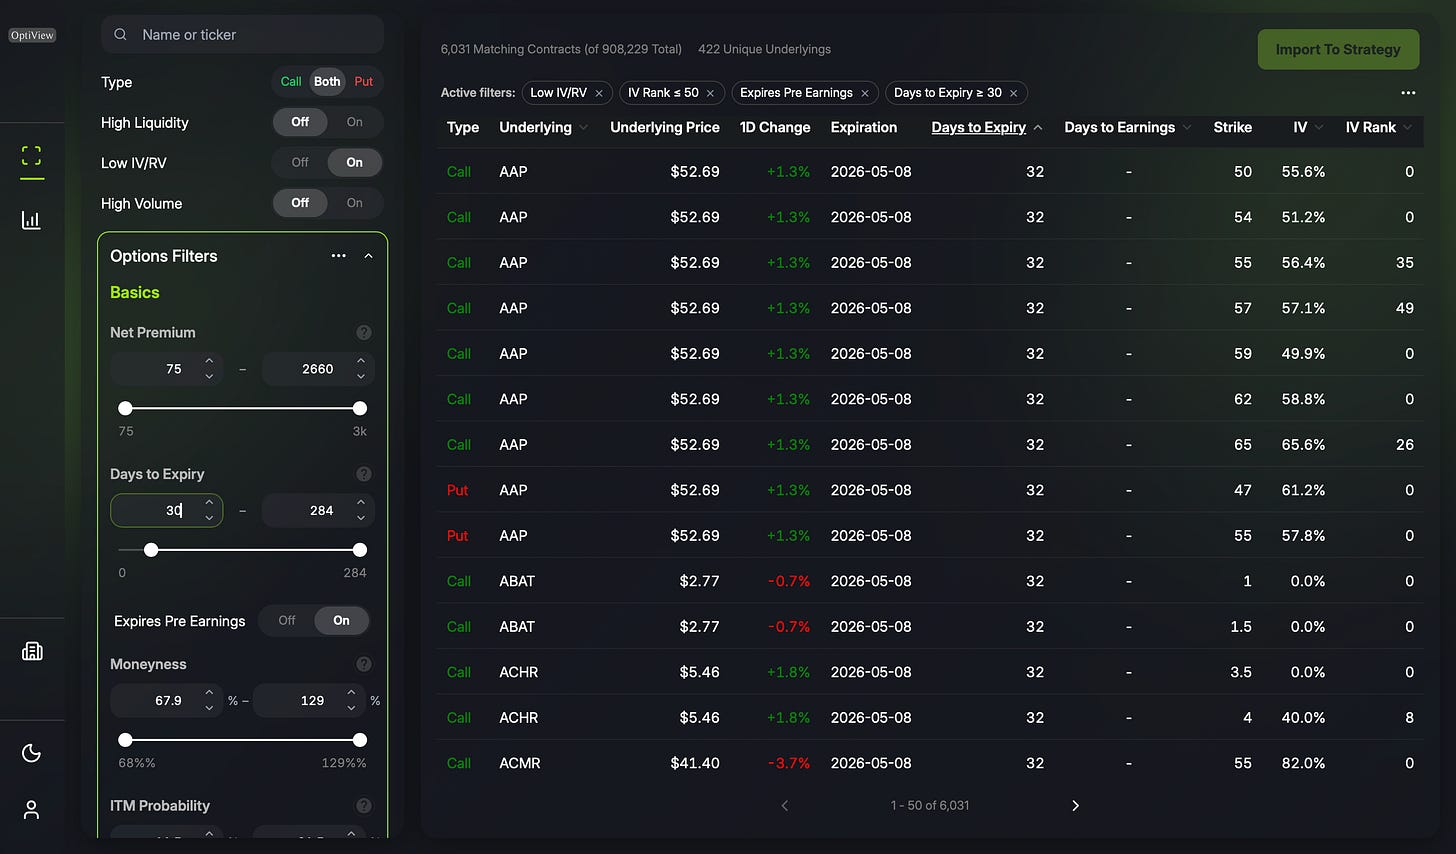This screenshot has height=854, width=1456.
Task: Turn Expires Pre Earnings Off
Action: click(287, 621)
